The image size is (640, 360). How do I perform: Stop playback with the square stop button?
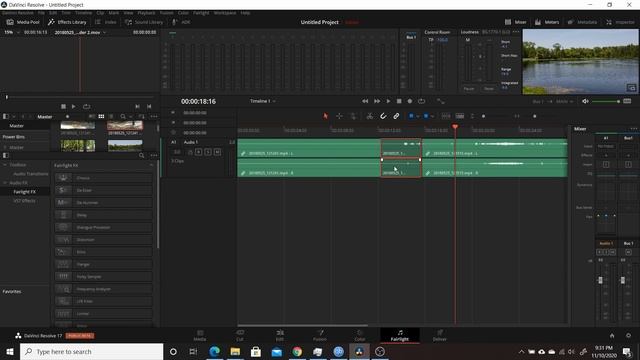399,101
